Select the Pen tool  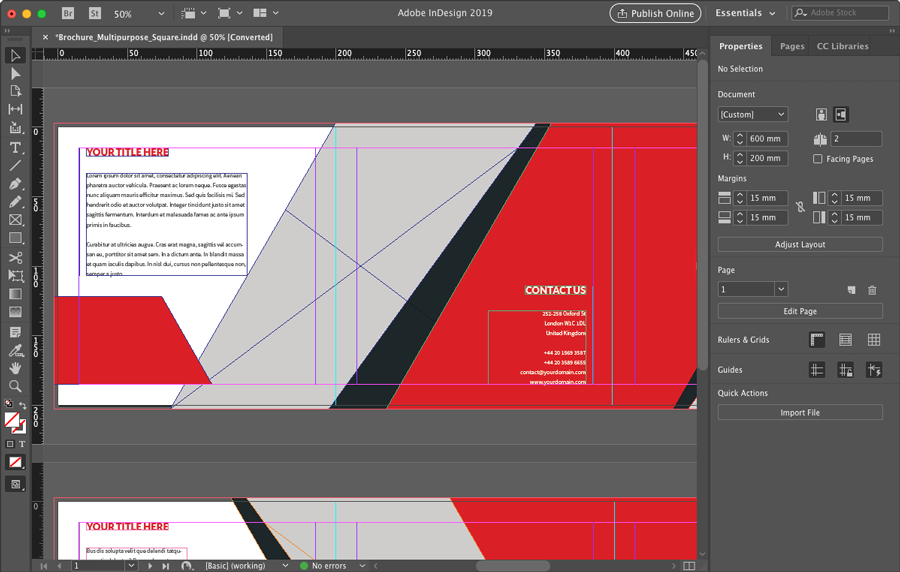tap(15, 184)
